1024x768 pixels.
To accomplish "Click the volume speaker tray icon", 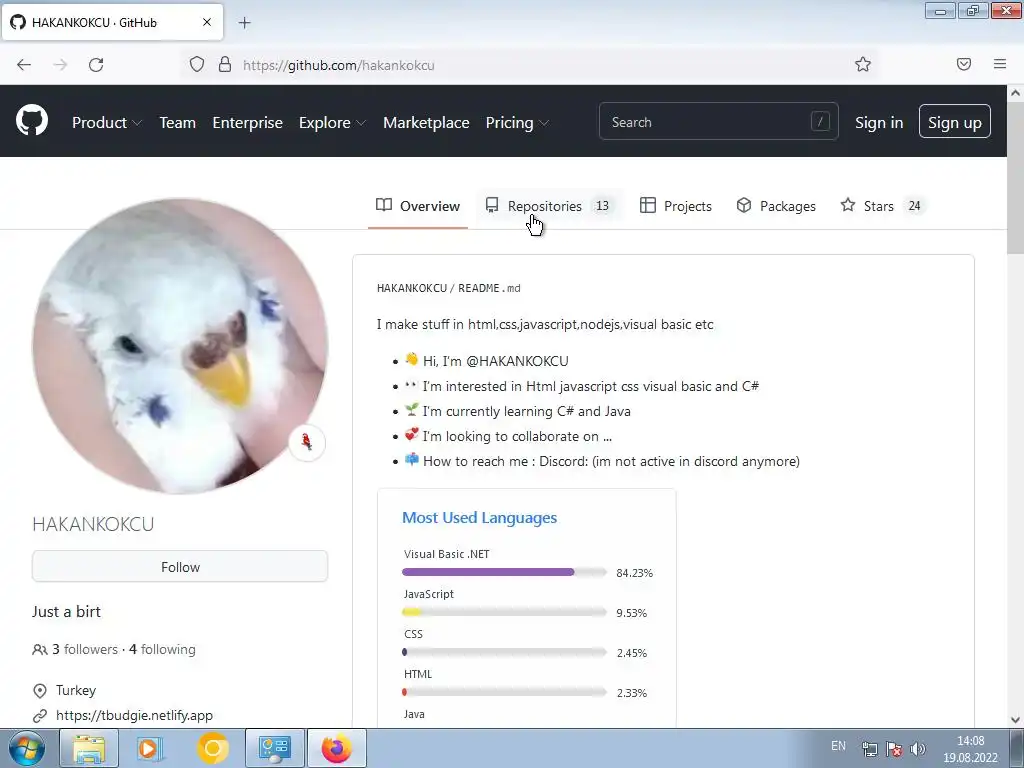I will coord(918,749).
